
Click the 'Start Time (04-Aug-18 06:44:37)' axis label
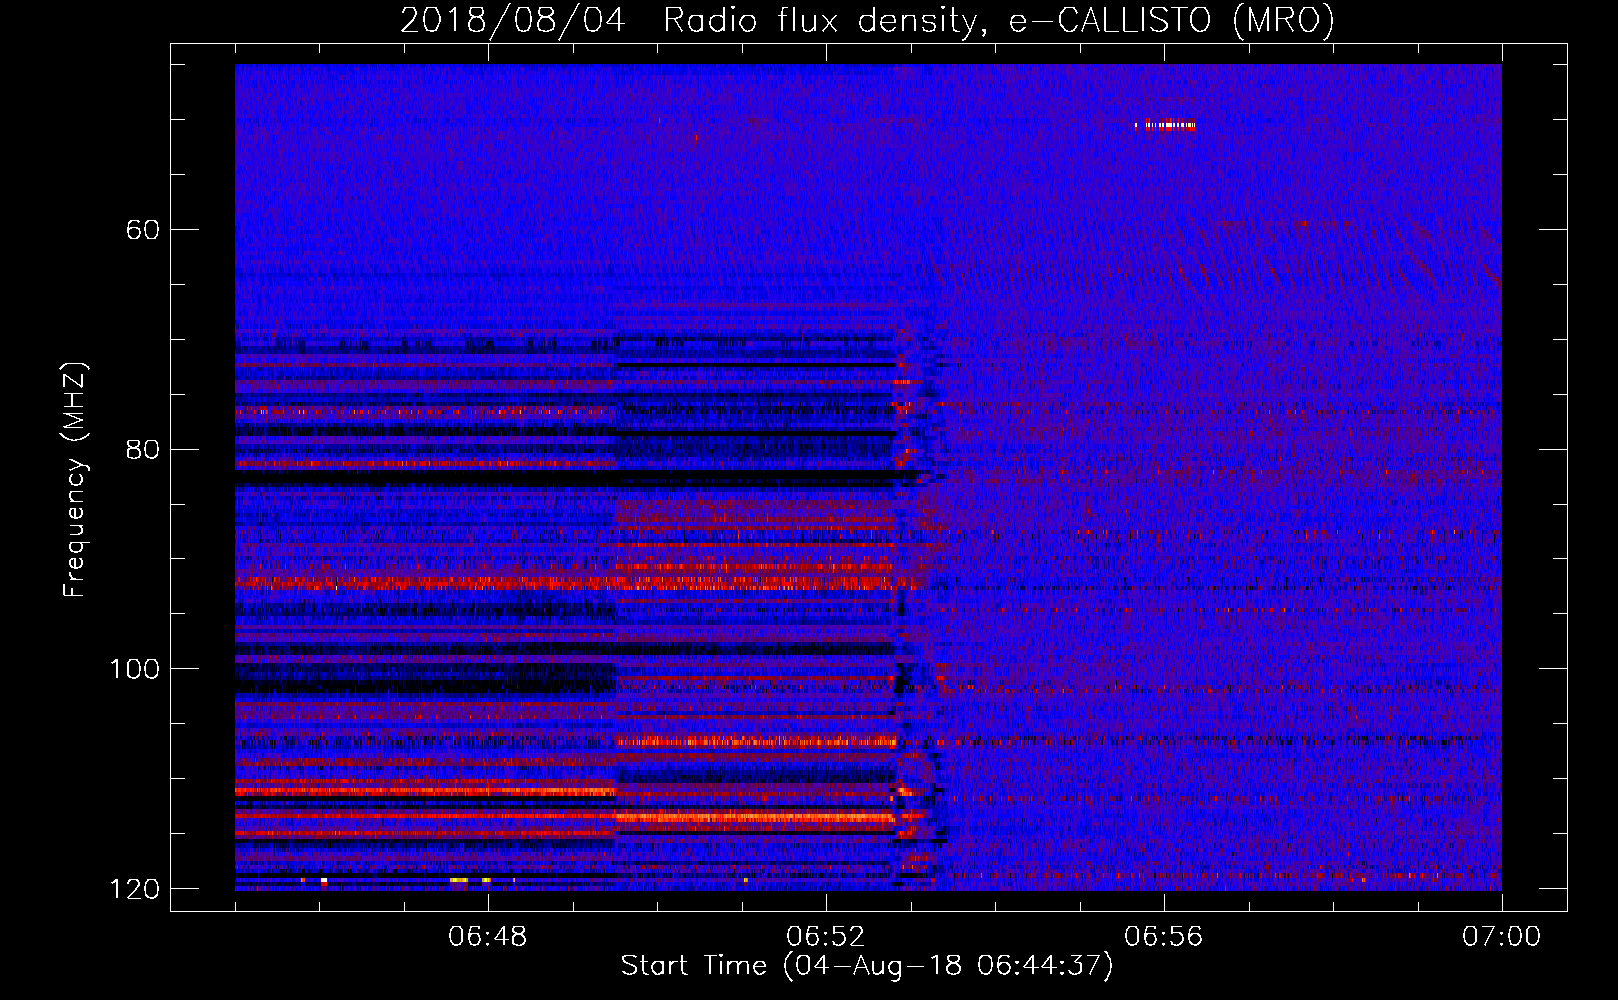pyautogui.click(x=867, y=966)
